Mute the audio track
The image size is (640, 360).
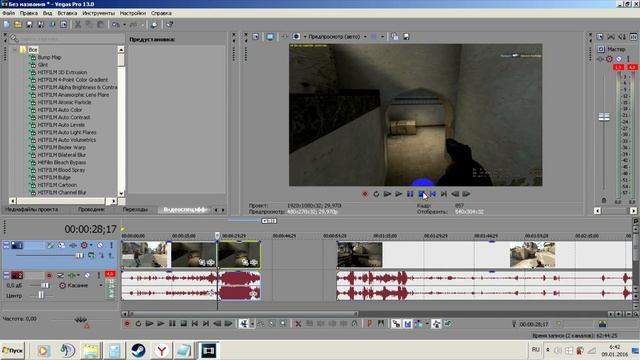(x=87, y=276)
